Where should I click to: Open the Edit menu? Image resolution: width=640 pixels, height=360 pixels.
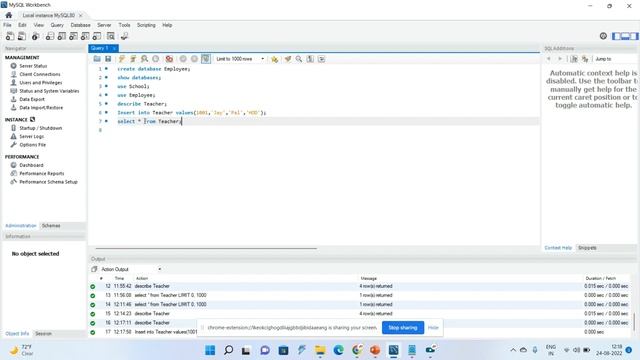[22, 25]
